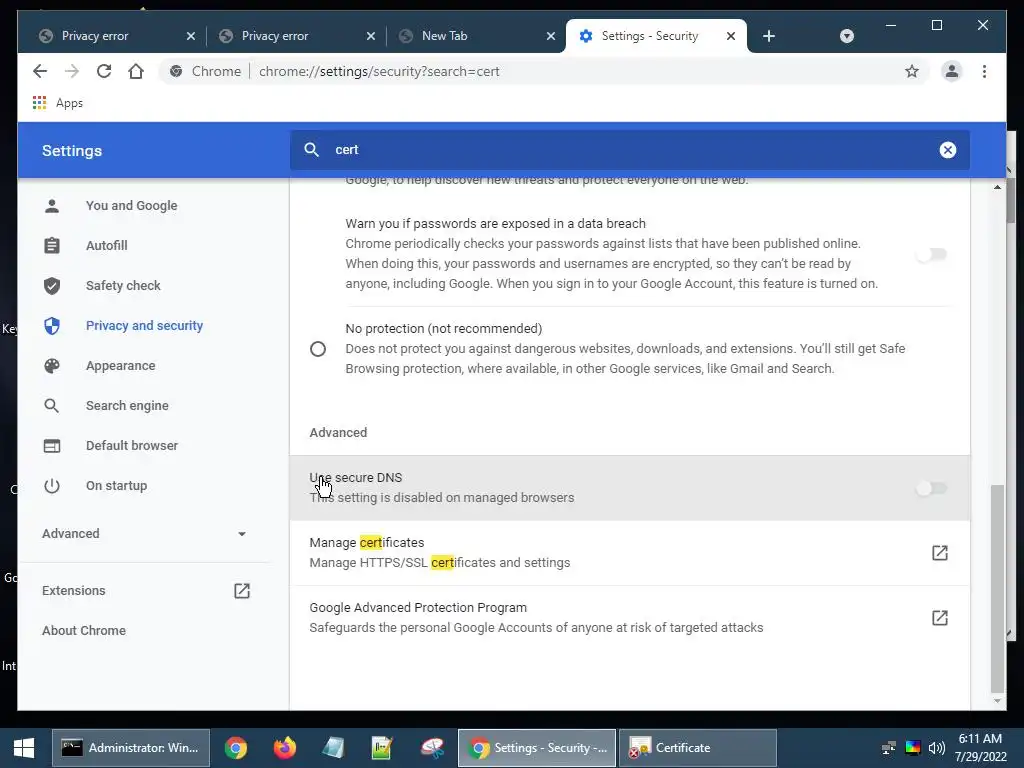This screenshot has height=768, width=1024.
Task: Close the second Privacy error tab
Action: point(371,36)
